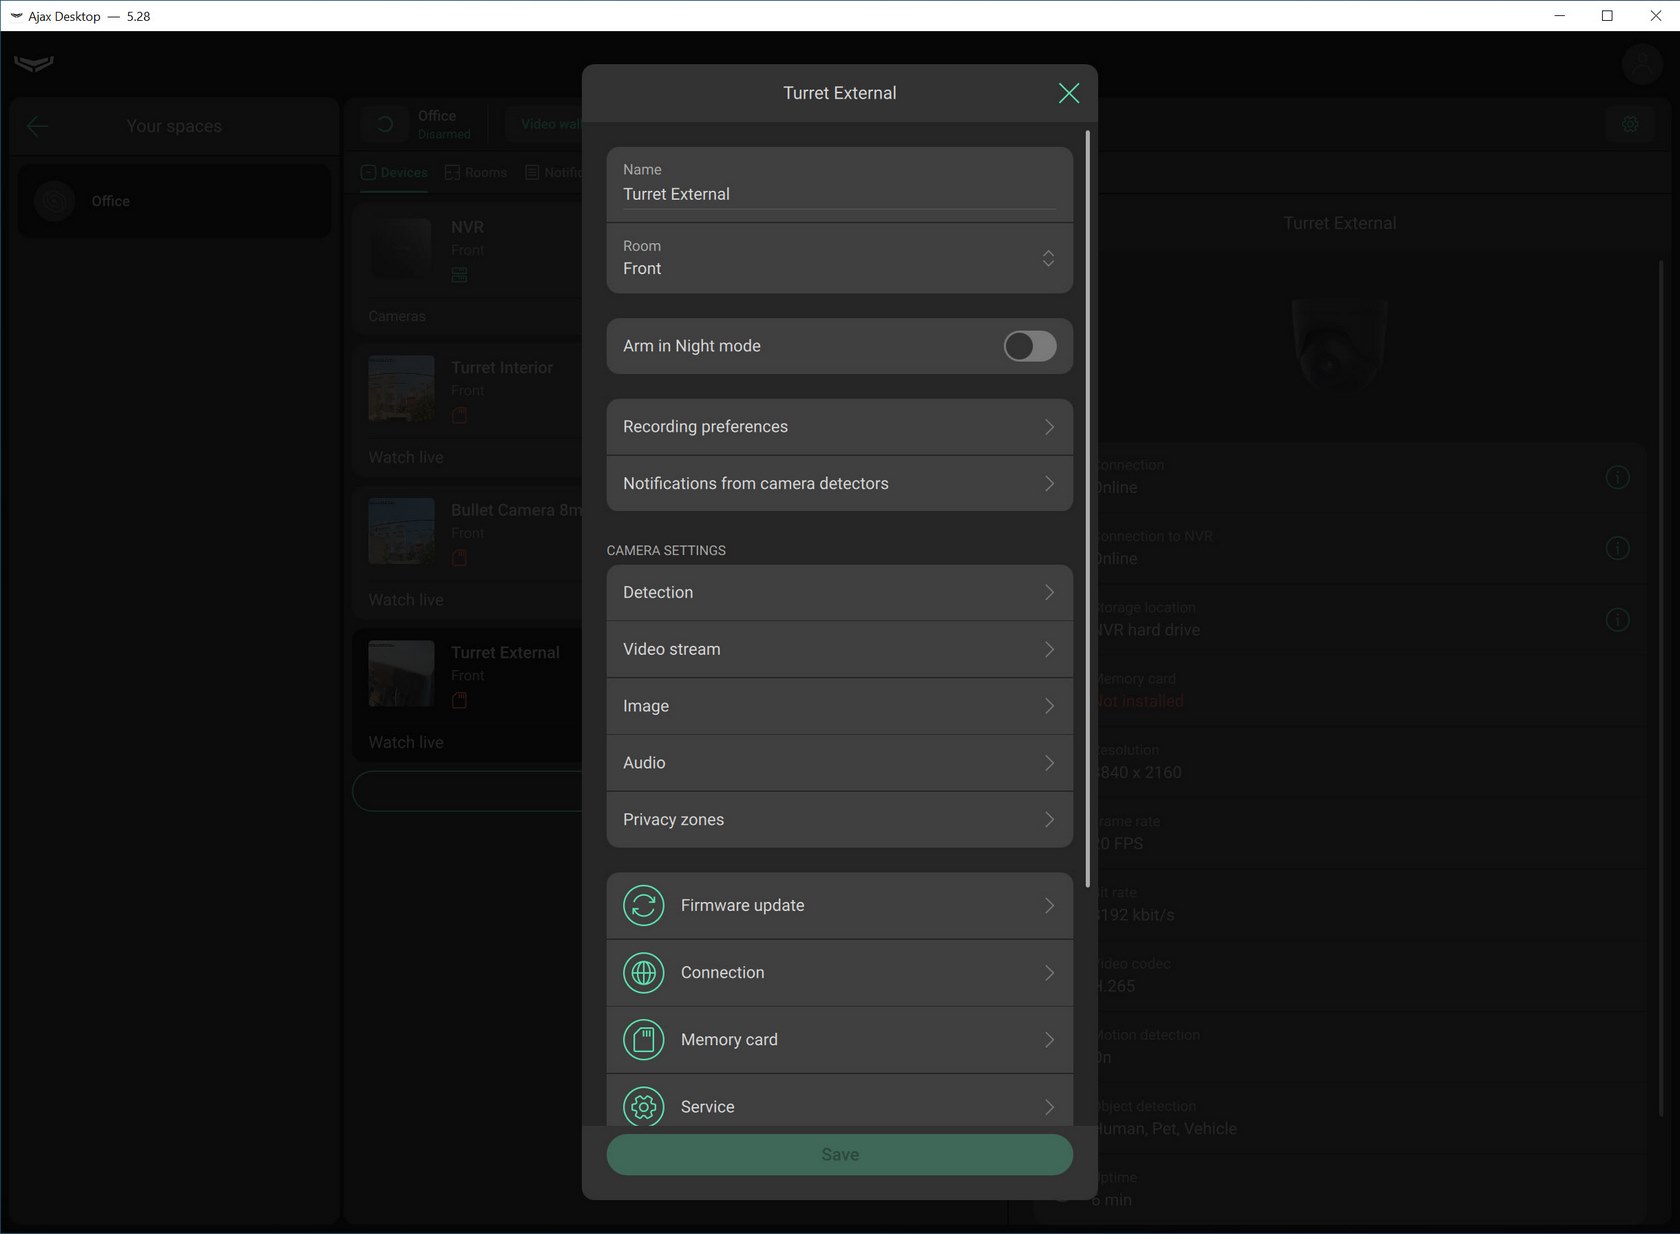
Task: Click the Ajax logo icon
Action: pos(34,64)
